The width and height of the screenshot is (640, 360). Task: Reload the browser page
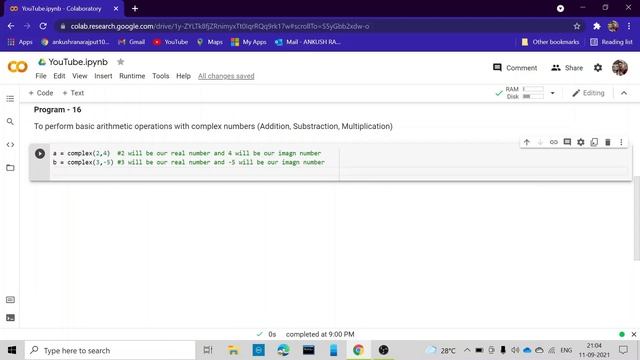tap(43, 26)
